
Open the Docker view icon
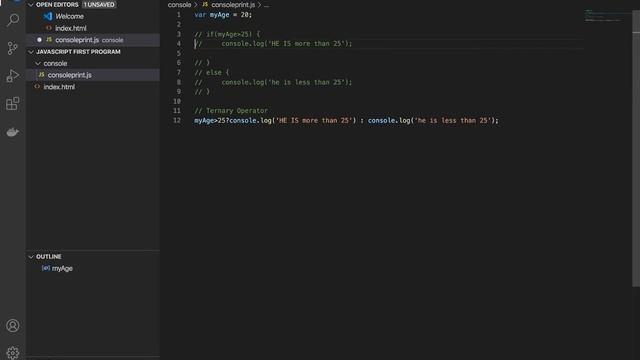click(13, 132)
